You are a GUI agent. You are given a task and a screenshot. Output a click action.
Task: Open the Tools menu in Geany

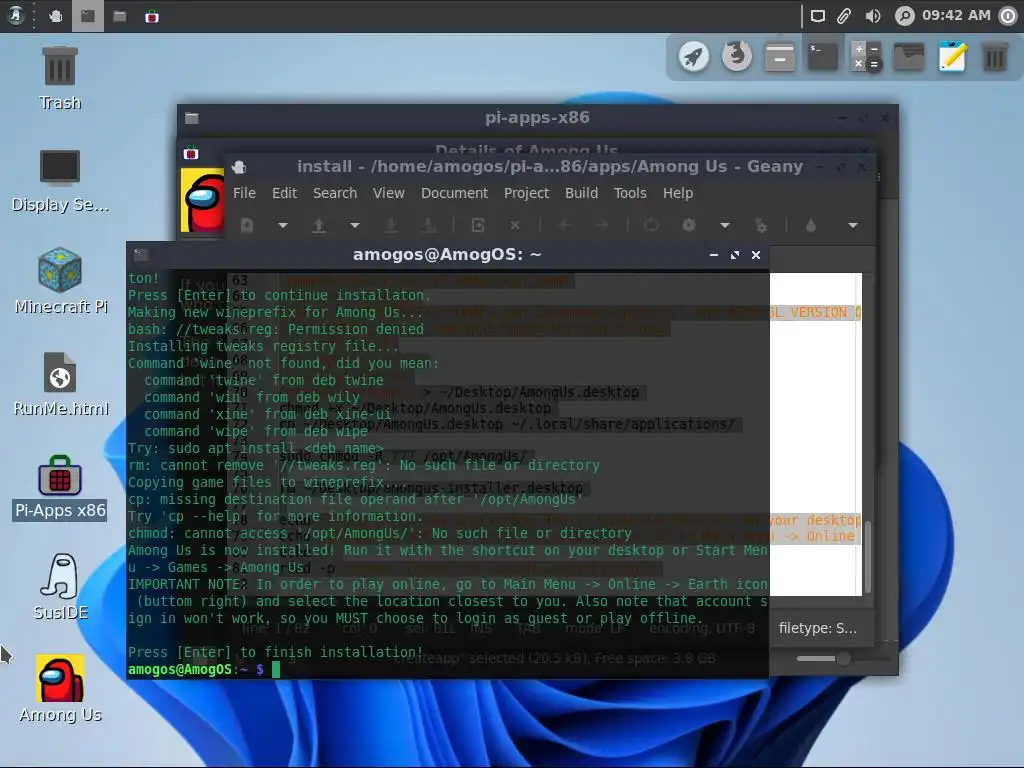point(630,193)
